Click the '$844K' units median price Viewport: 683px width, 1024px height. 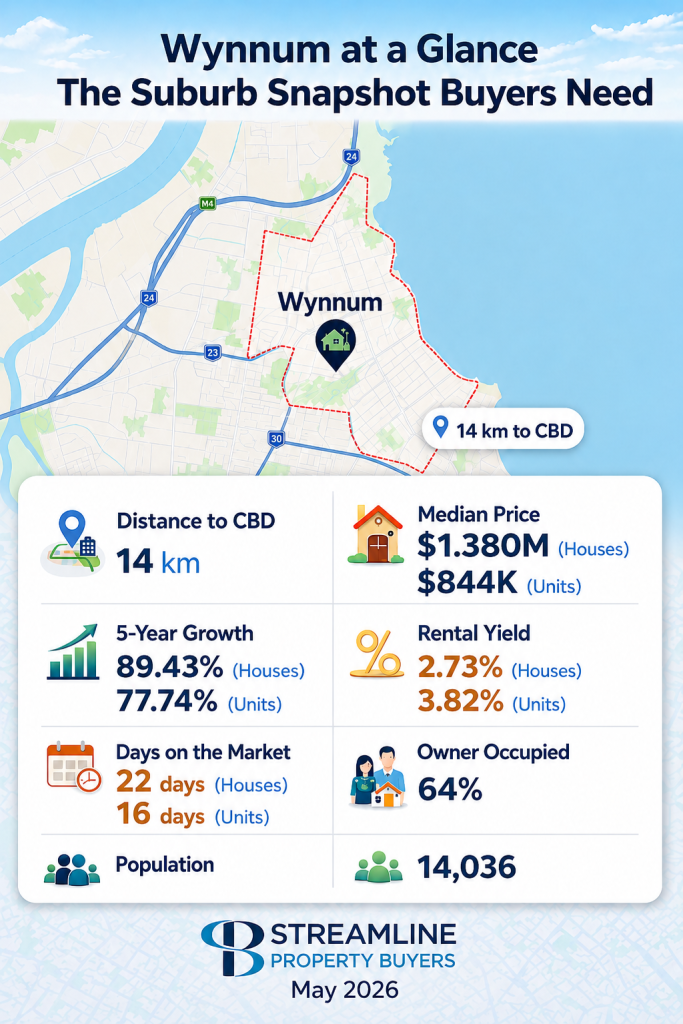click(468, 582)
